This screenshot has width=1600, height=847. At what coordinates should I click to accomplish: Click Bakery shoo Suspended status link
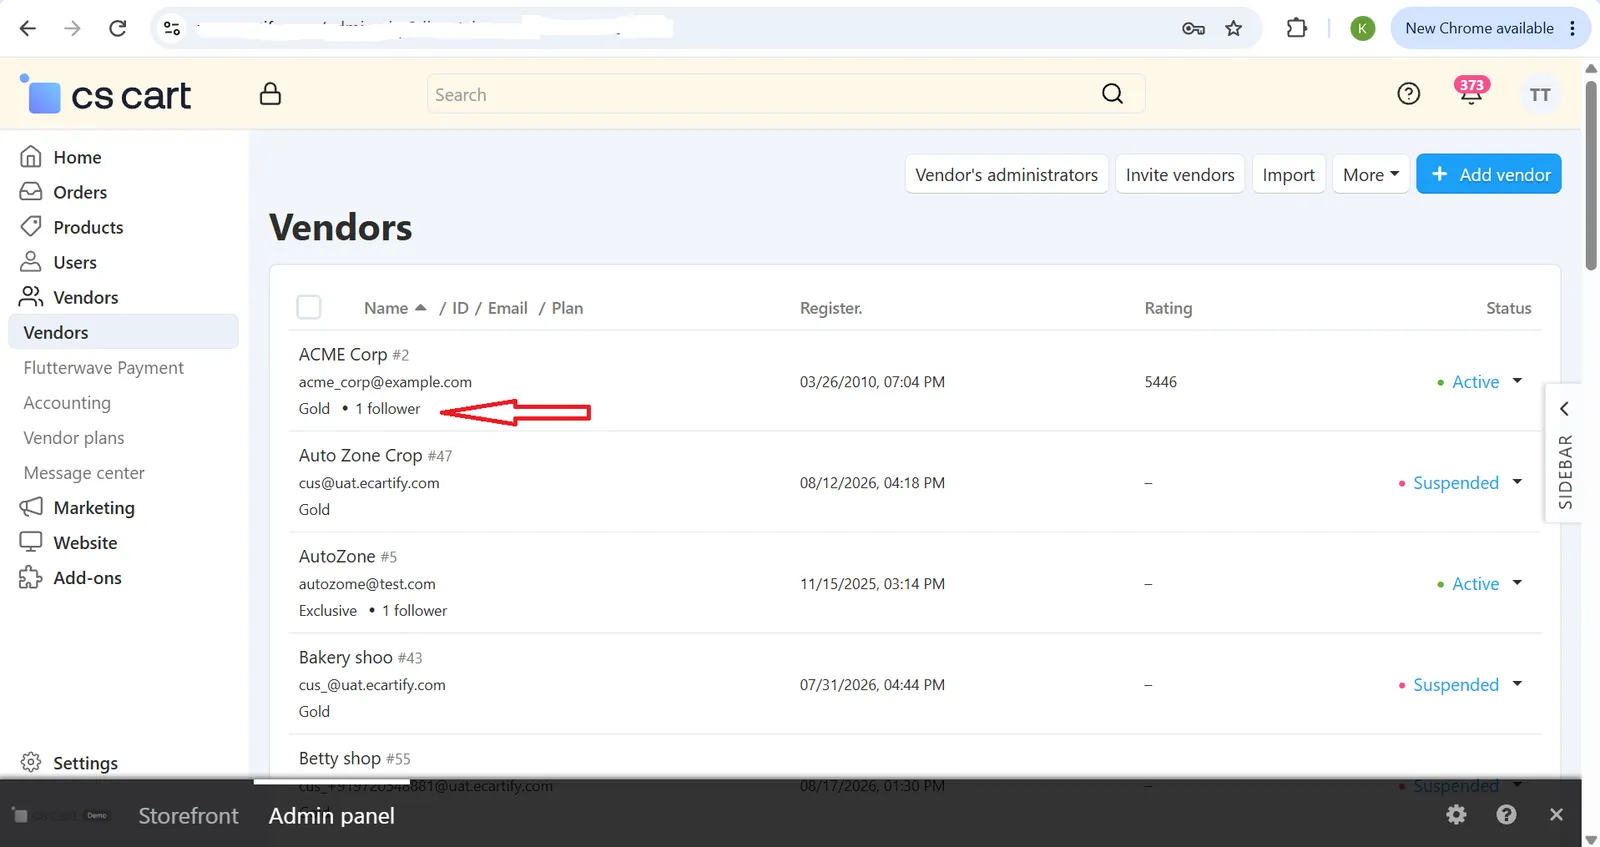click(x=1456, y=684)
